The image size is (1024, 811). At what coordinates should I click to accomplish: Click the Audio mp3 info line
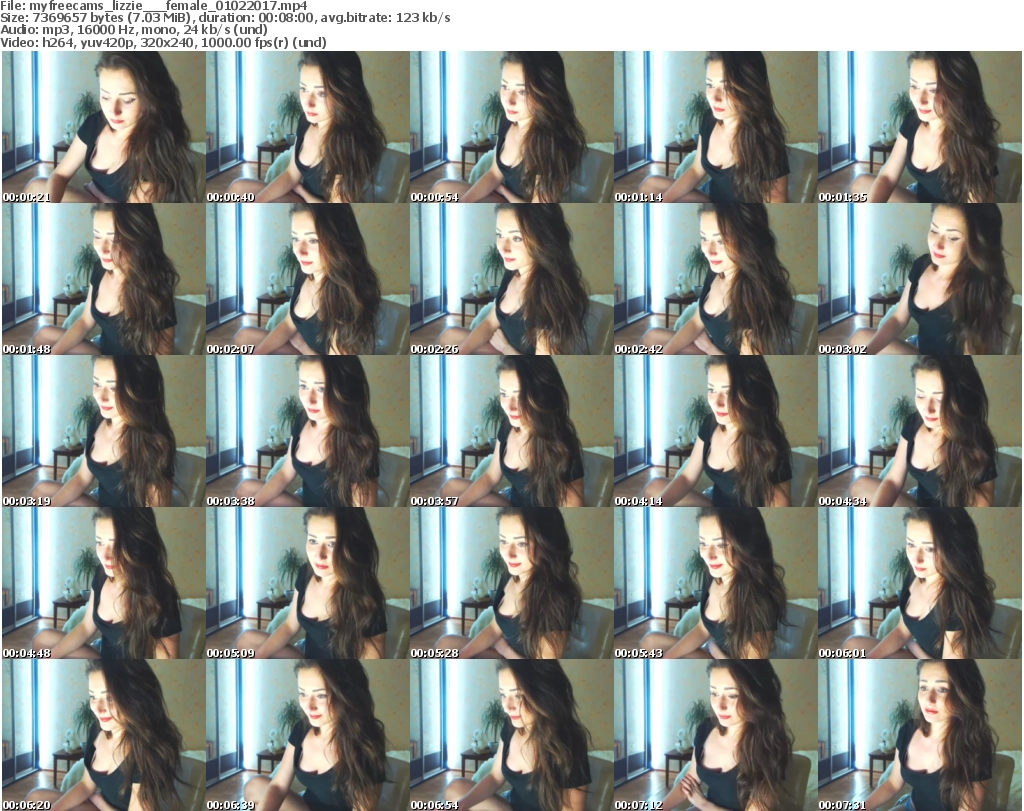pyautogui.click(x=134, y=30)
